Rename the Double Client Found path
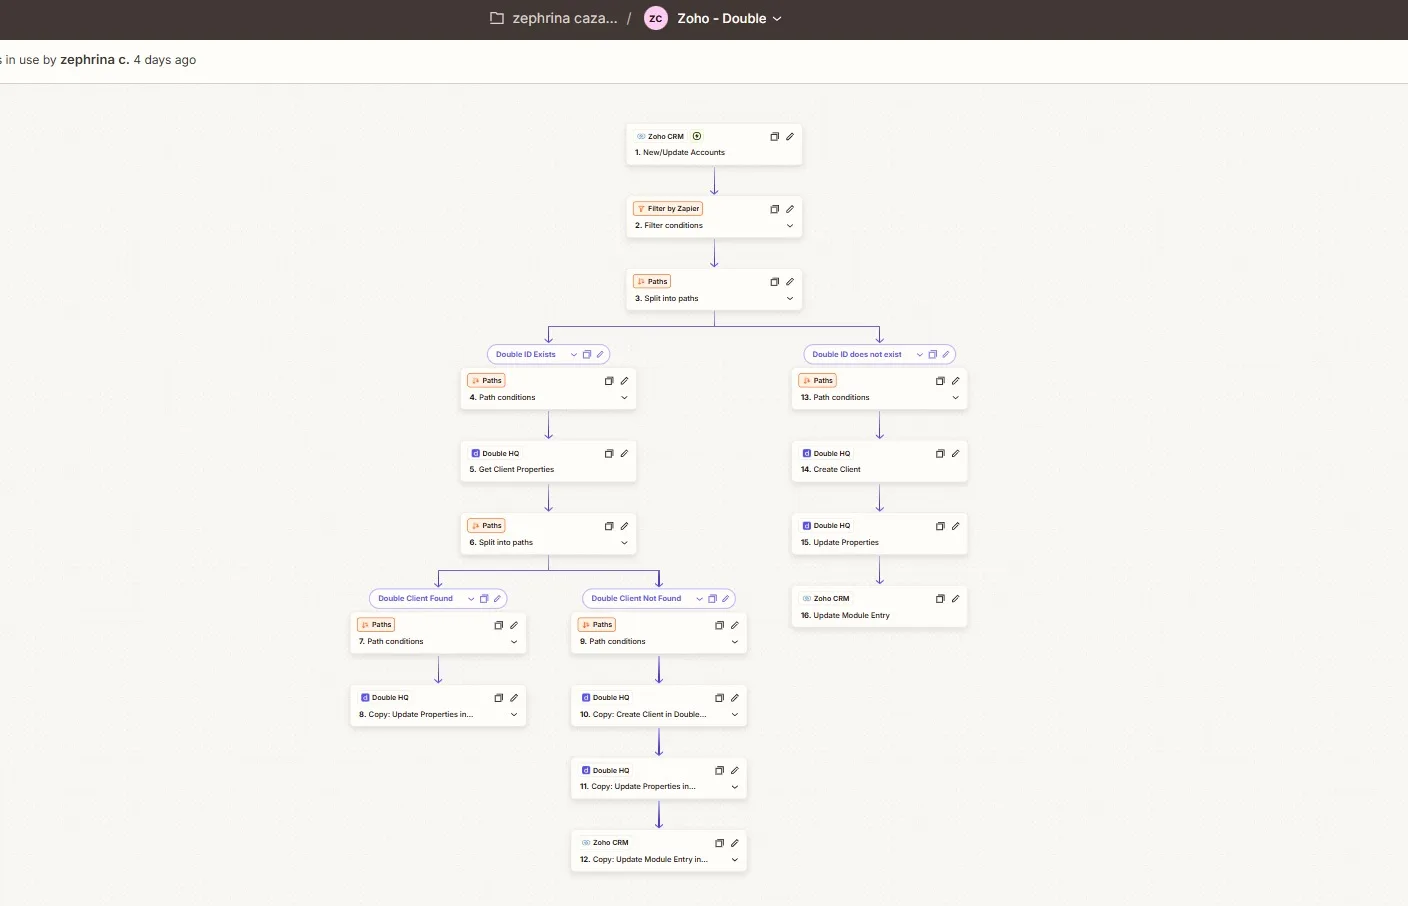This screenshot has width=1408, height=906. [497, 599]
